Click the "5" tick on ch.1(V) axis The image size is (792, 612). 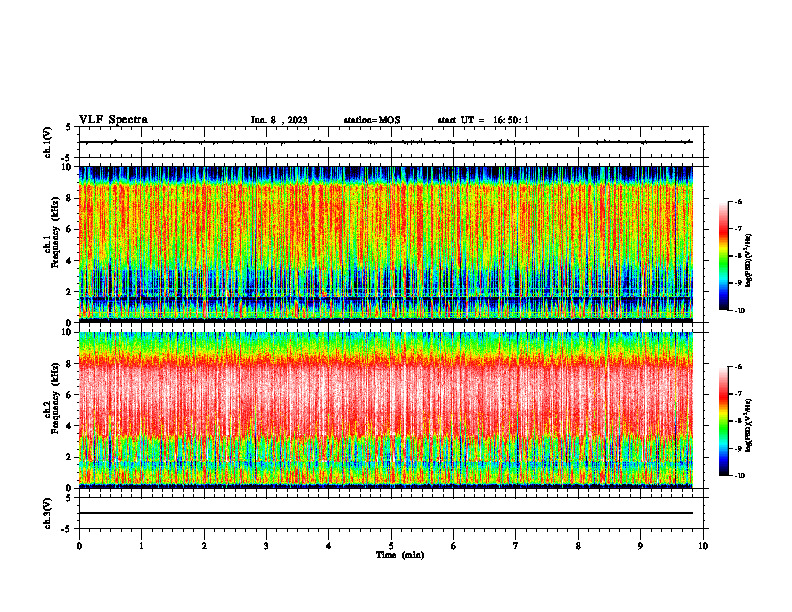[x=69, y=127]
